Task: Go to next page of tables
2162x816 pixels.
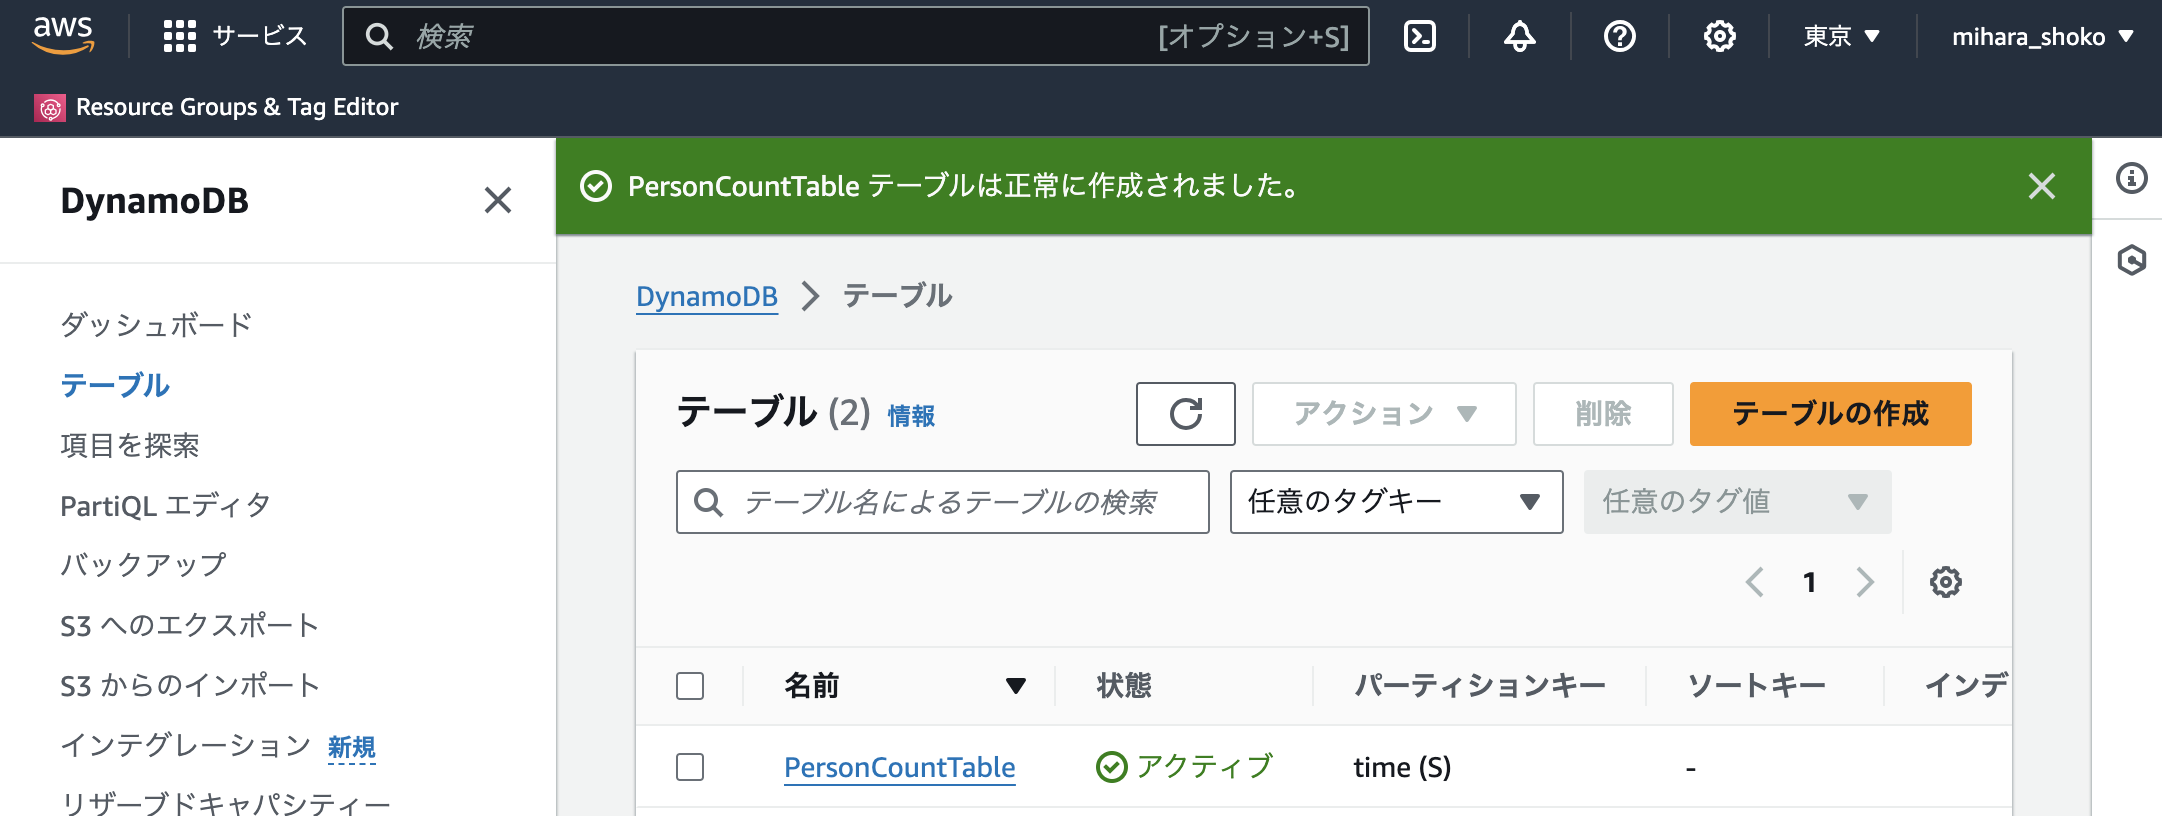Action: click(x=1865, y=582)
